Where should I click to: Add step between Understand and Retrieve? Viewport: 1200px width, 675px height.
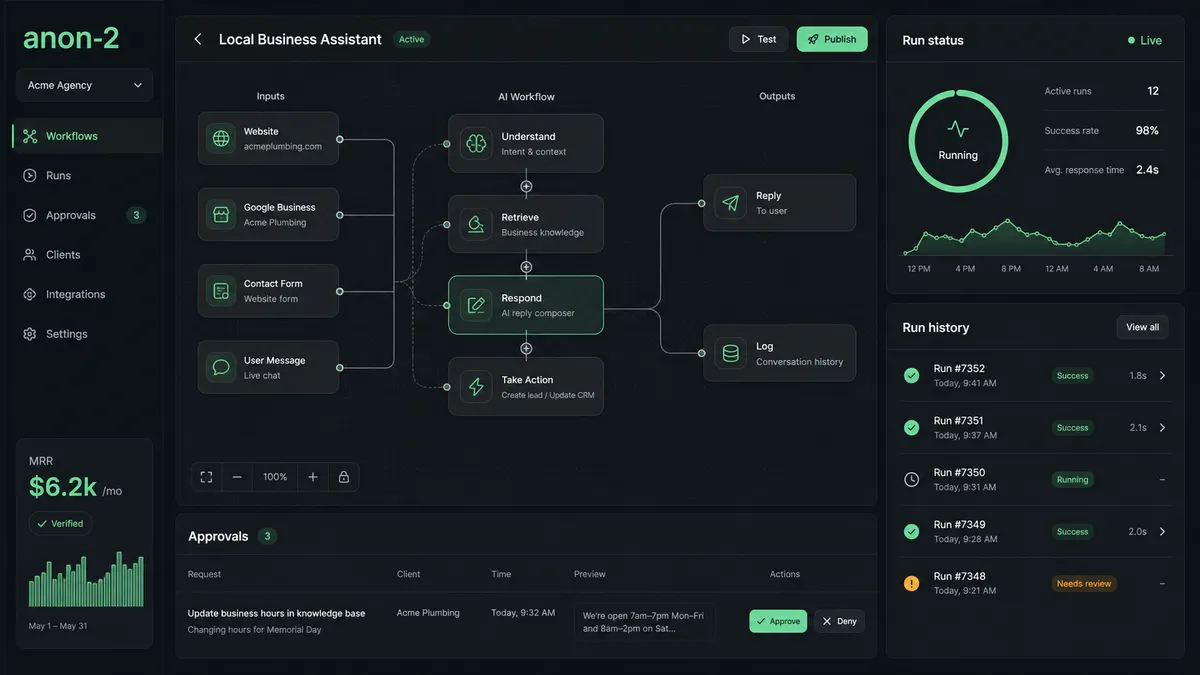click(526, 186)
